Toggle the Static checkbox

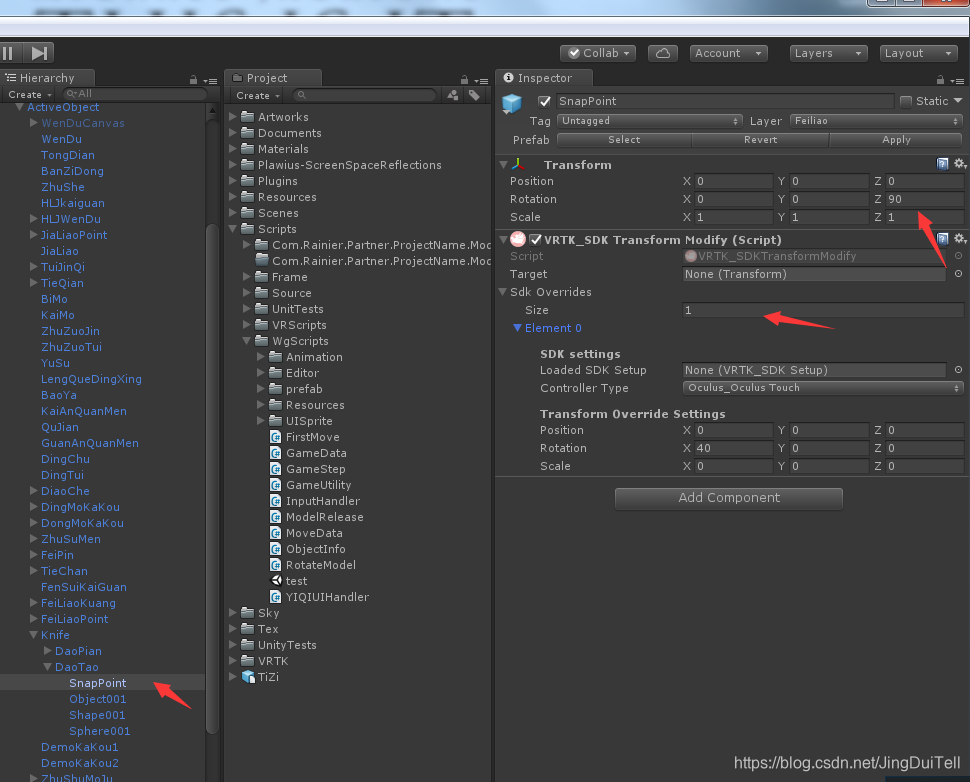[906, 101]
